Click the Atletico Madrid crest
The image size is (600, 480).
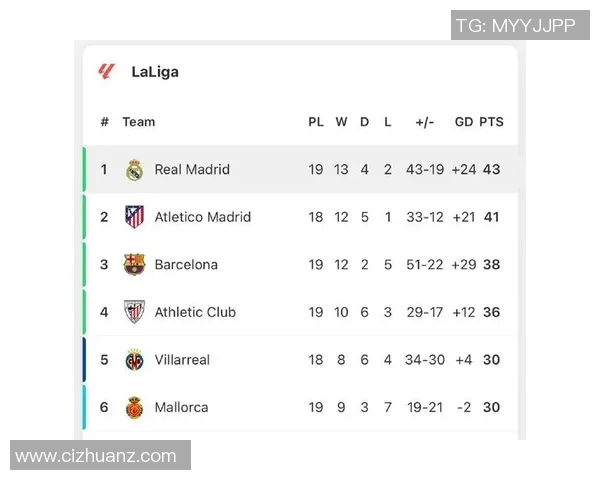[x=134, y=217]
